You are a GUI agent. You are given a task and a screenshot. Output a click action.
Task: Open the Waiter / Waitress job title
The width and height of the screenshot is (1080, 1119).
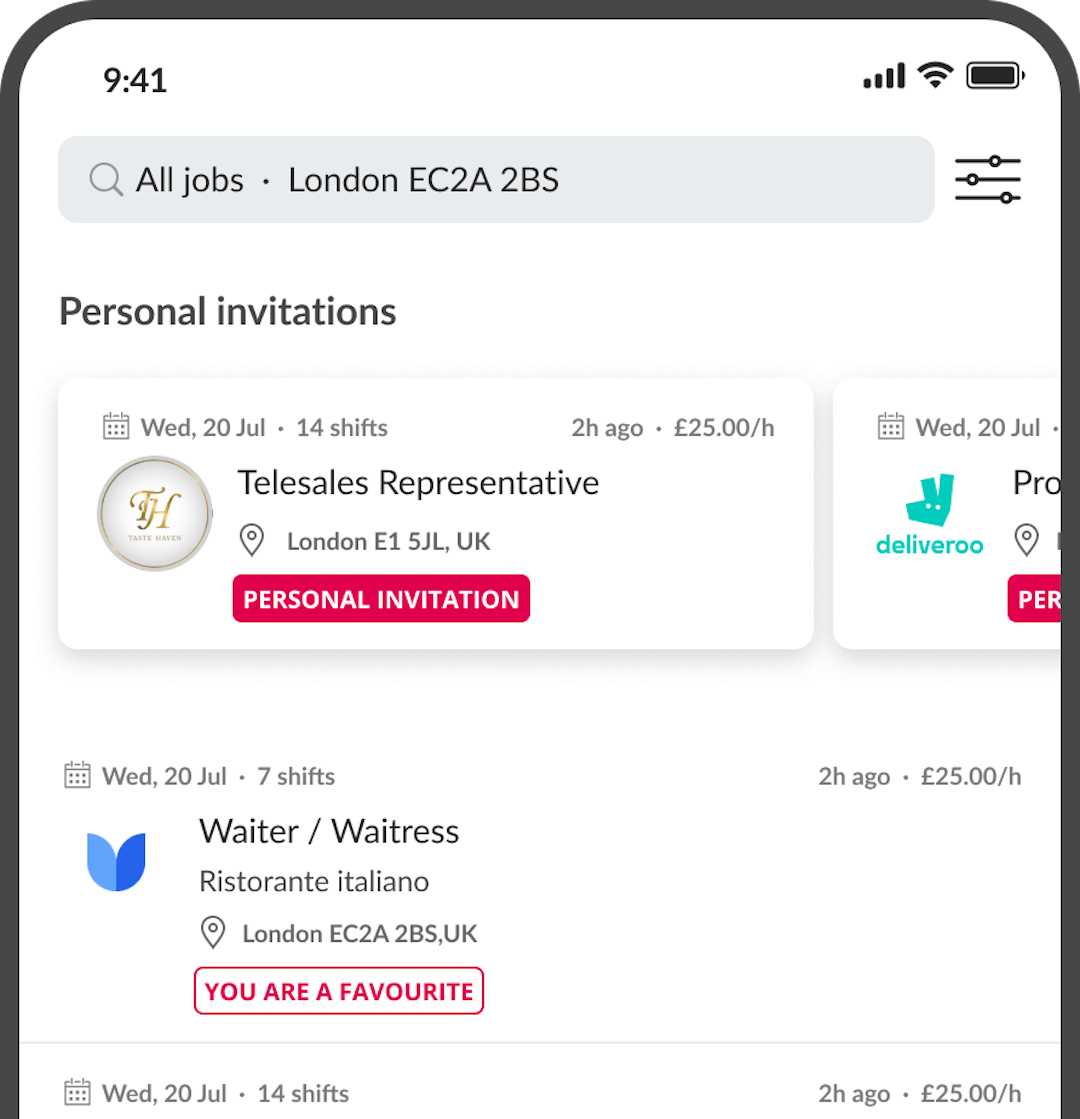(329, 831)
